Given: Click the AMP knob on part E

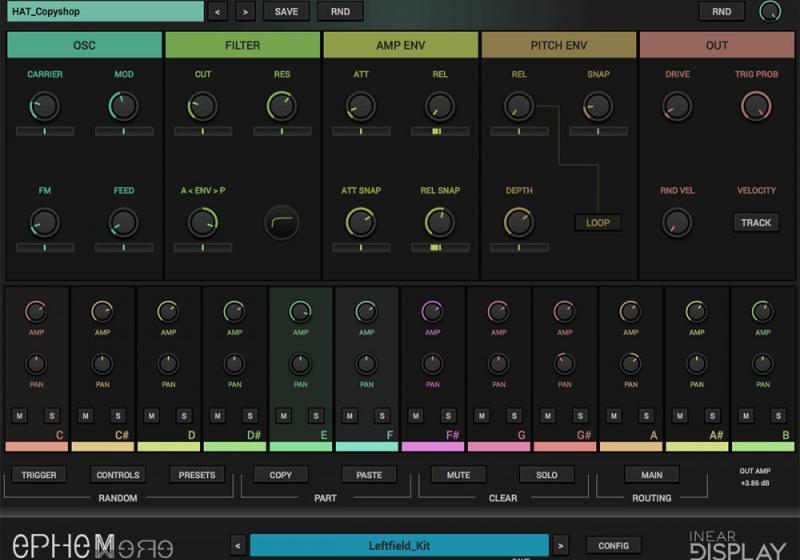Looking at the screenshot, I should click(x=300, y=312).
